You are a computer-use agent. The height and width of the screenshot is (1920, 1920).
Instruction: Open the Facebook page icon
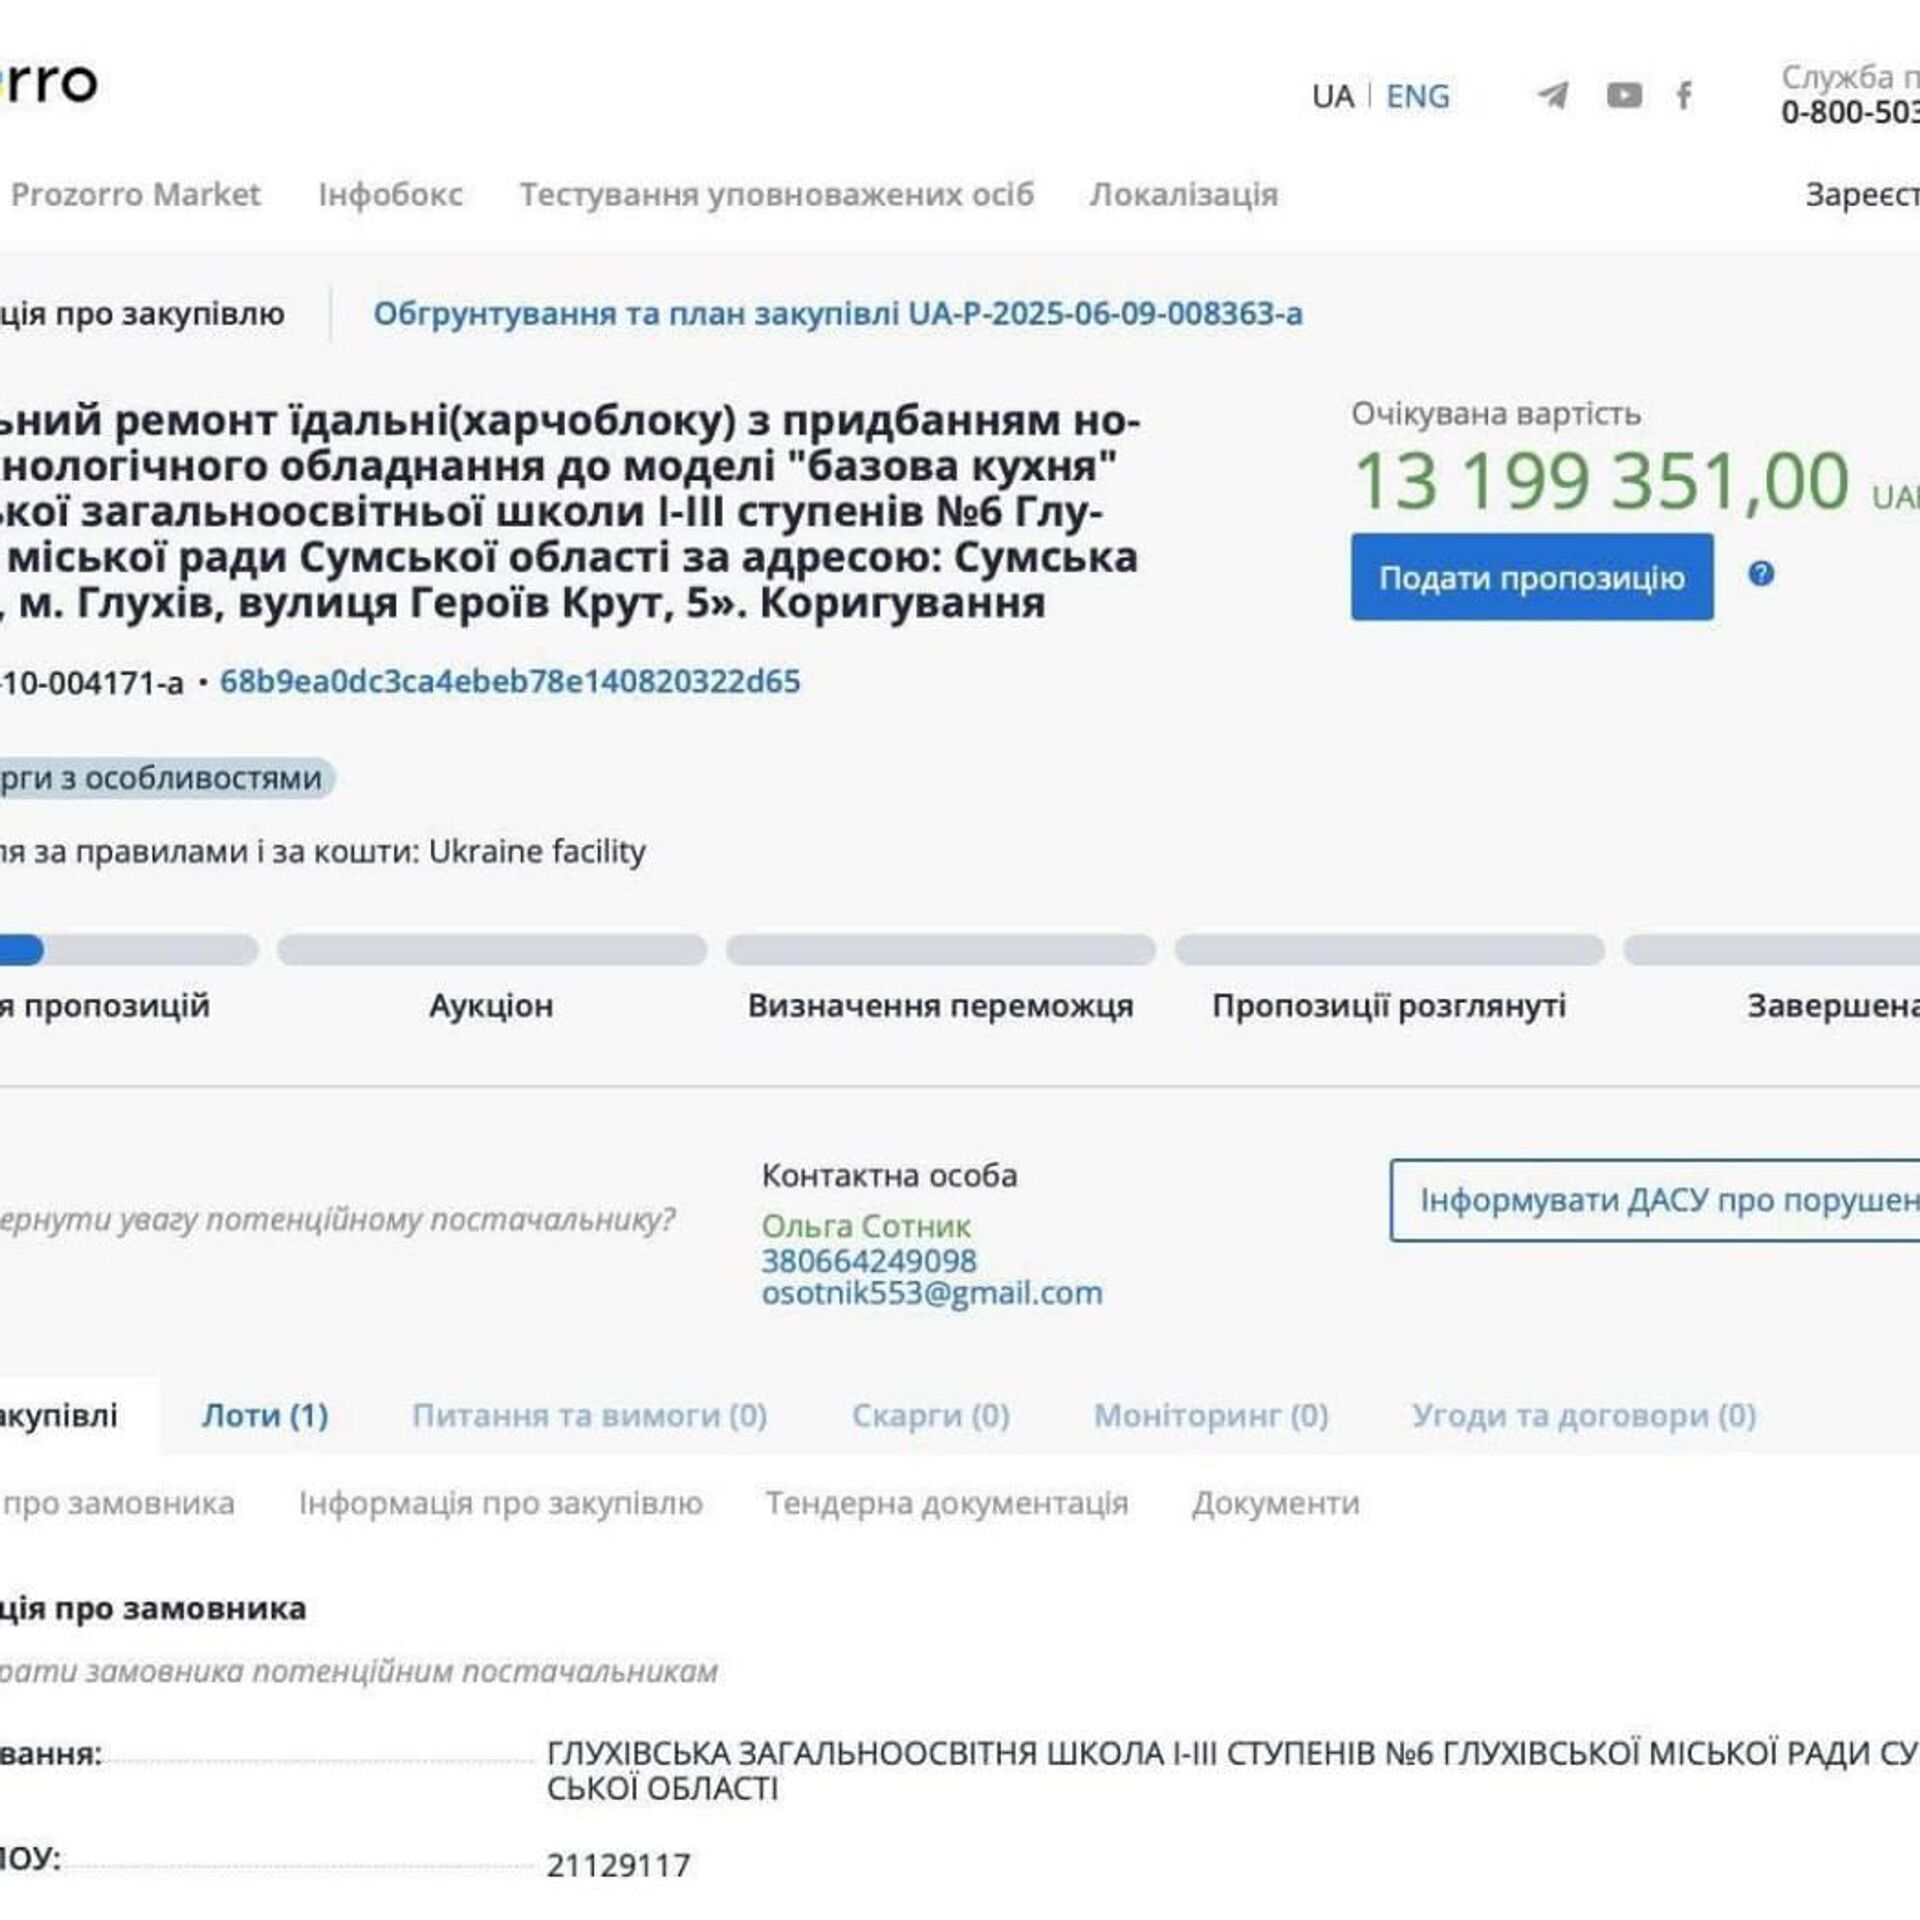[1684, 95]
